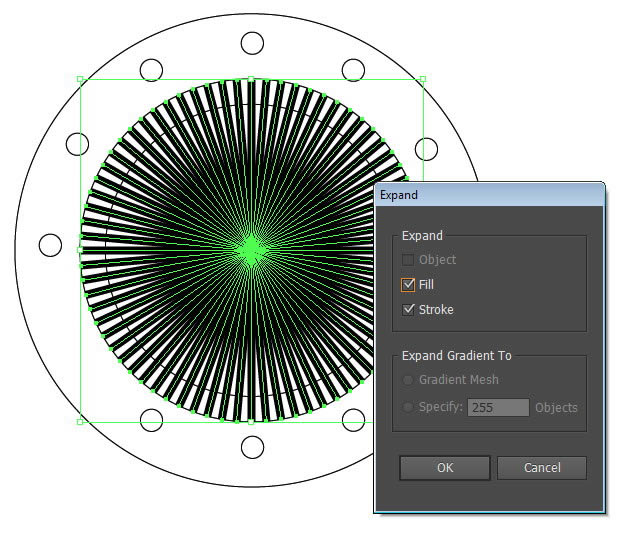Click the "Fill" label text

point(426,285)
